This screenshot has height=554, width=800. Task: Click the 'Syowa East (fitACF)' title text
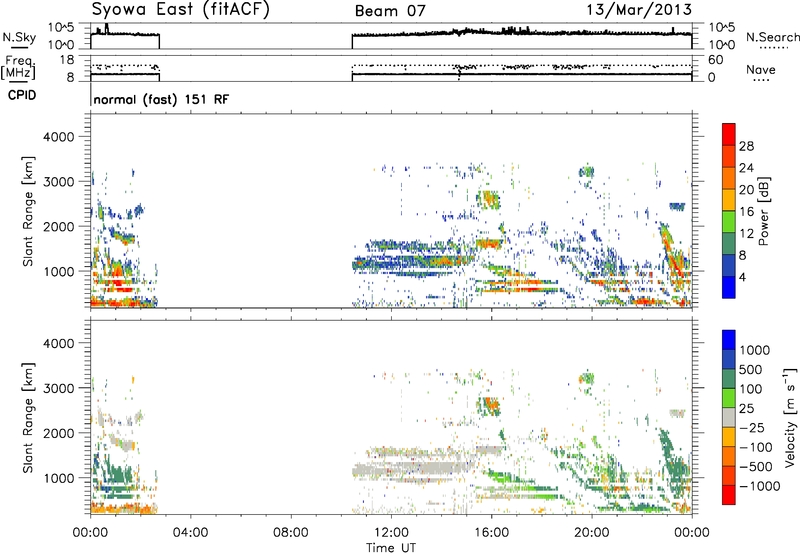(180, 9)
